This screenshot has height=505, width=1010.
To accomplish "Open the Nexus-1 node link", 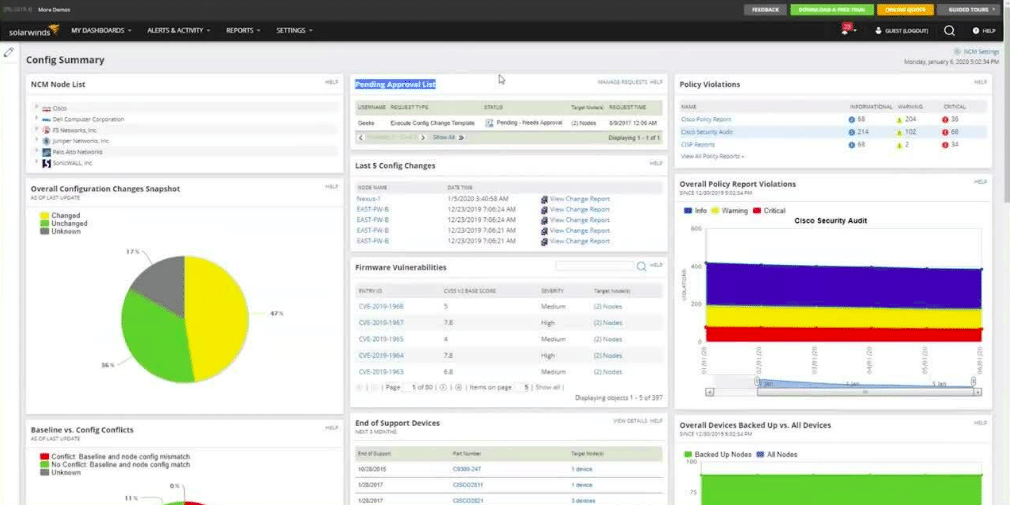I will click(x=368, y=199).
